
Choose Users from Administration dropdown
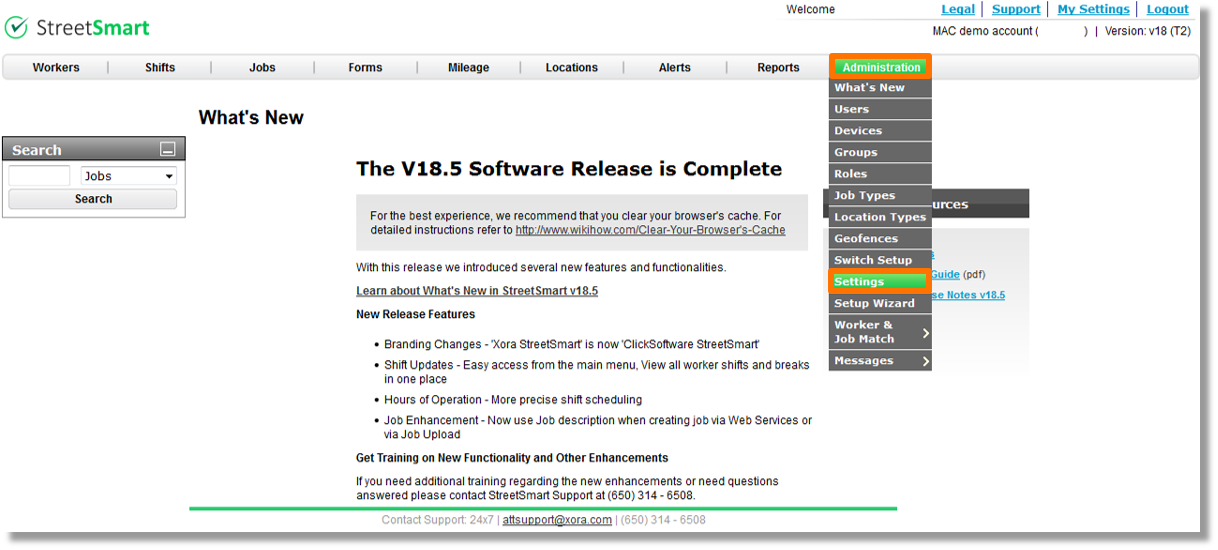pyautogui.click(x=852, y=109)
